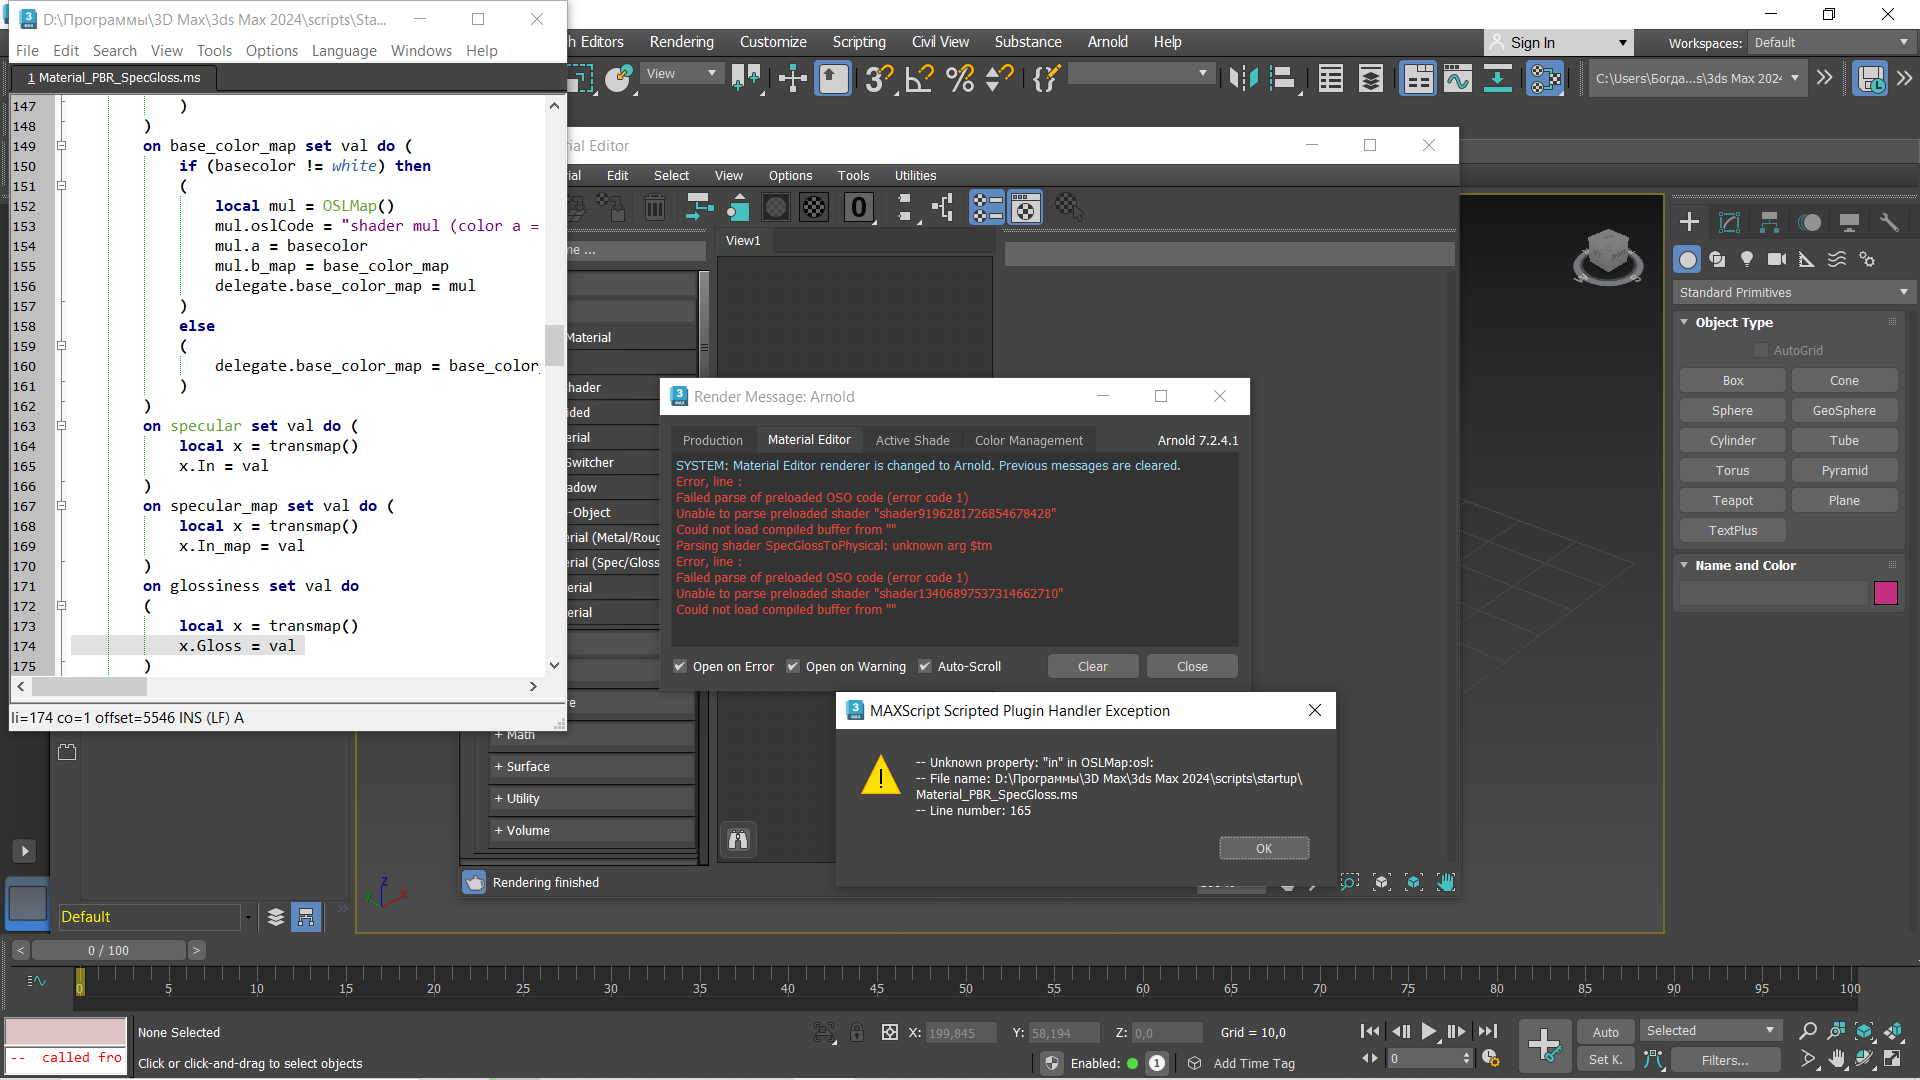Click the Selection Lock padlock icon

857,1032
